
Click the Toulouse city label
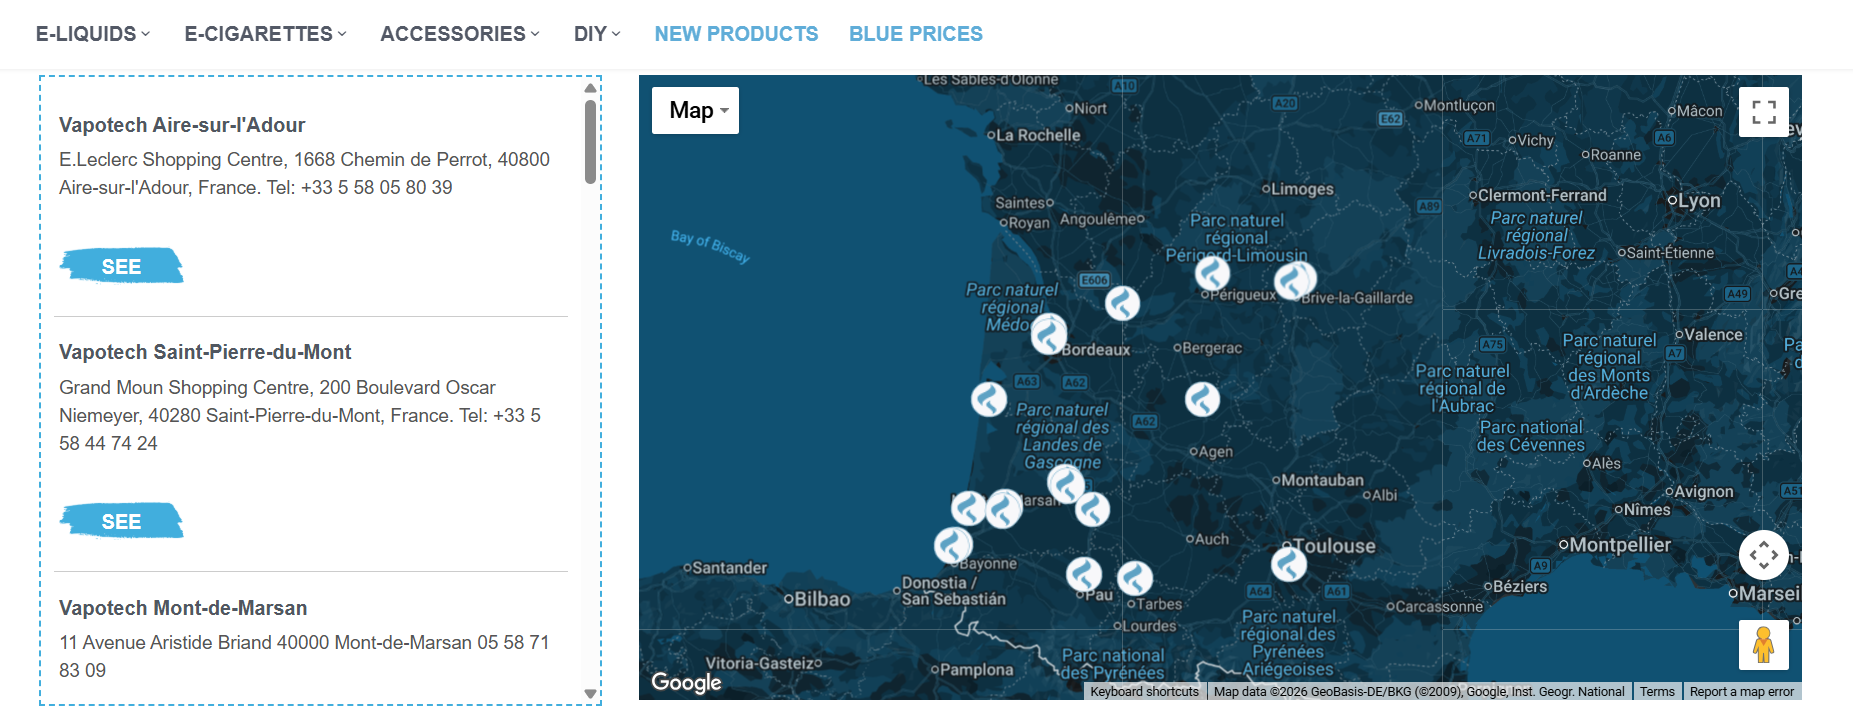pos(1334,546)
